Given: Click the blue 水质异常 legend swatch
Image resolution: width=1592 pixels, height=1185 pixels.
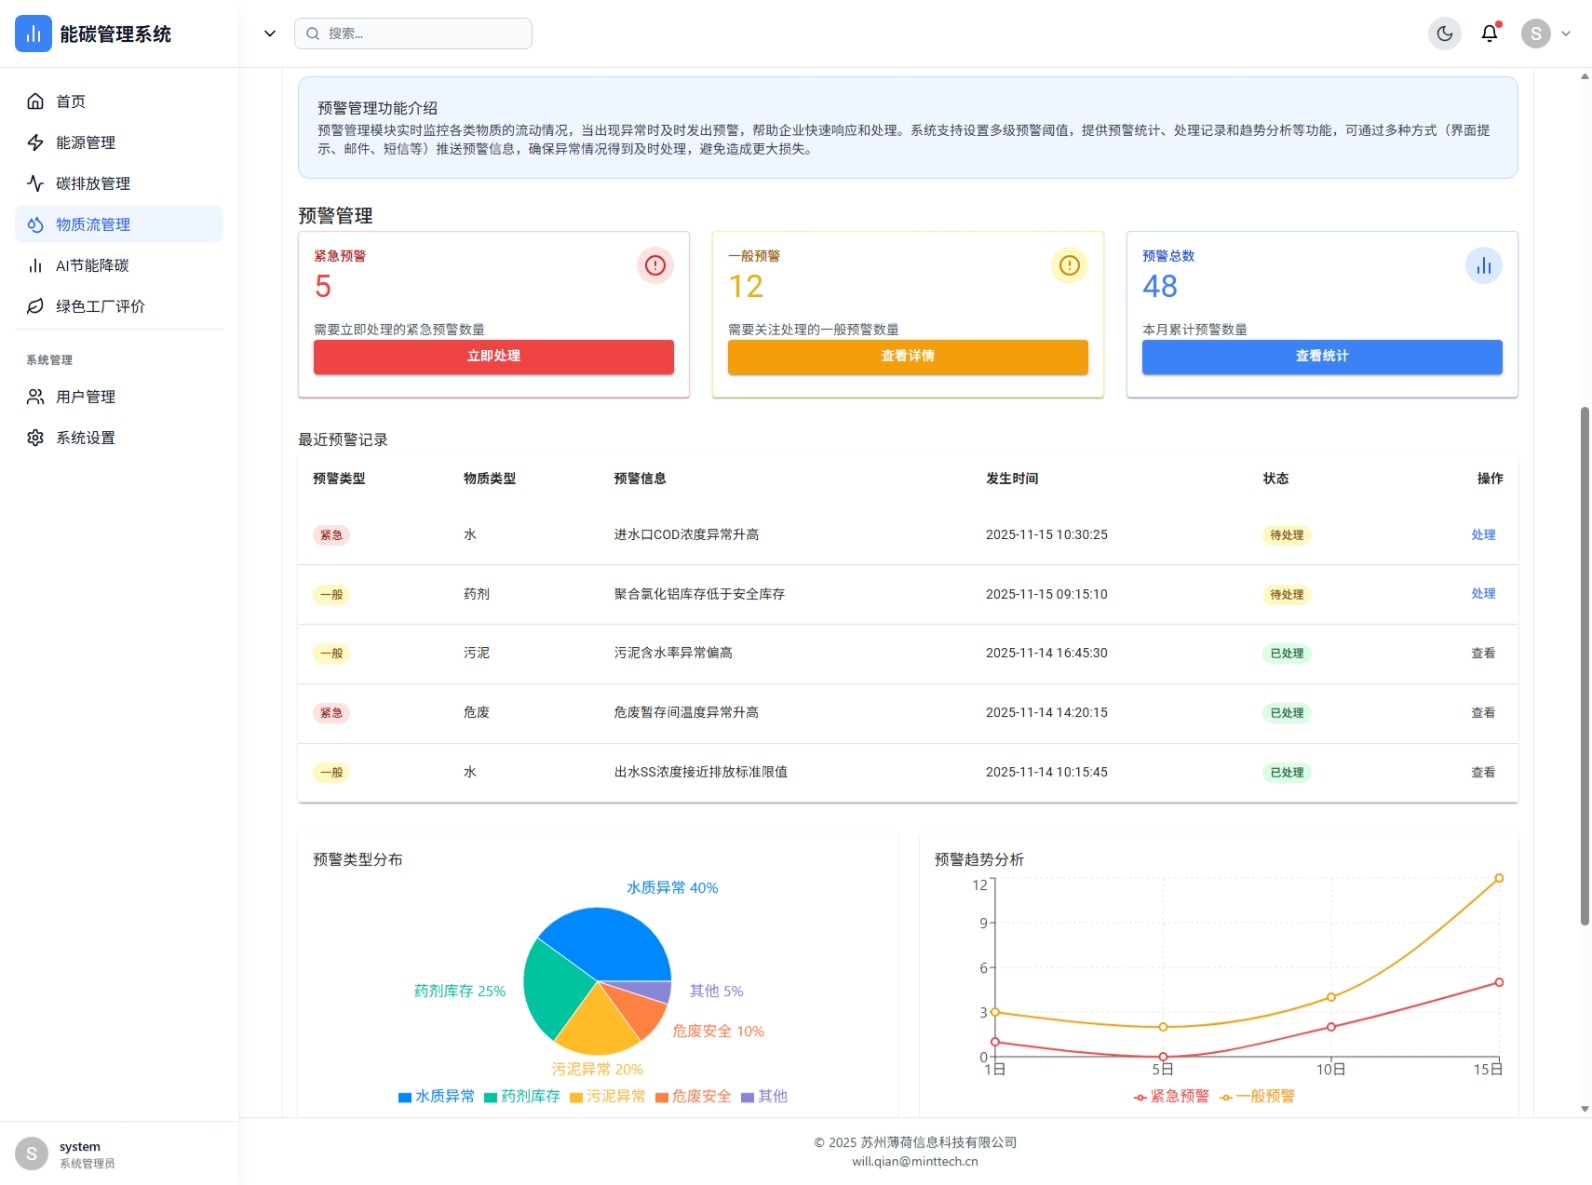Looking at the screenshot, I should click(x=405, y=1097).
